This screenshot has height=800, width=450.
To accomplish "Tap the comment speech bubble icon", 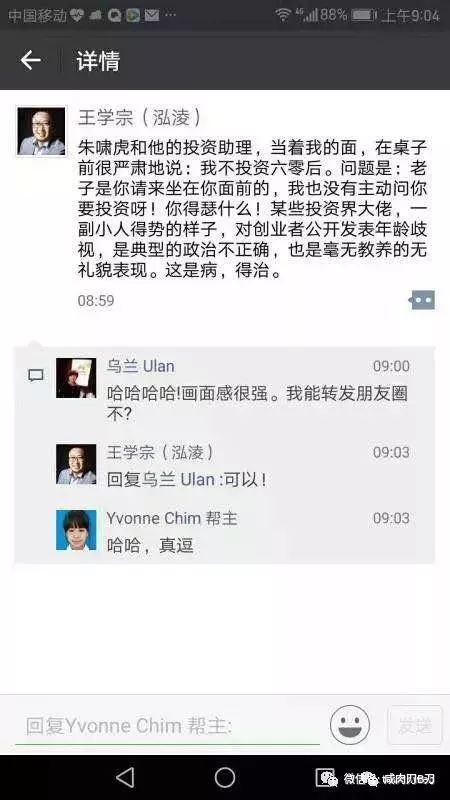I will pyautogui.click(x=35, y=376).
